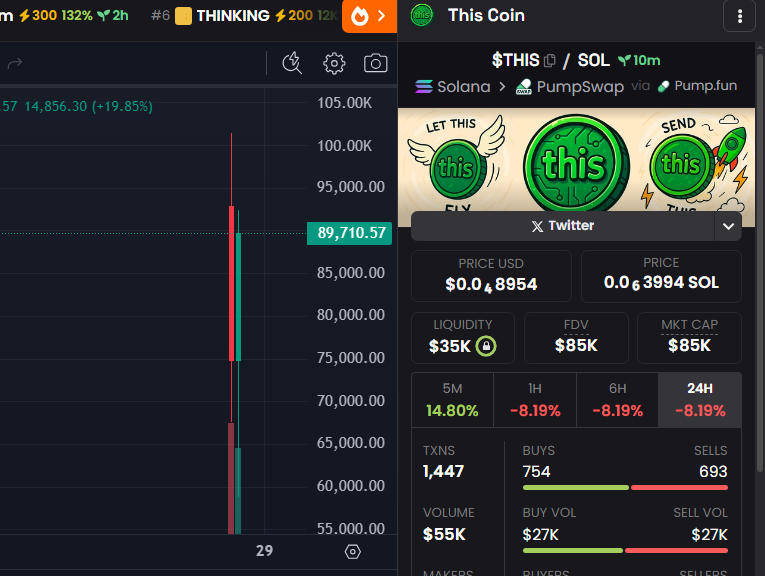Take a chart snapshot with camera icon
This screenshot has width=765, height=576.
tap(375, 64)
